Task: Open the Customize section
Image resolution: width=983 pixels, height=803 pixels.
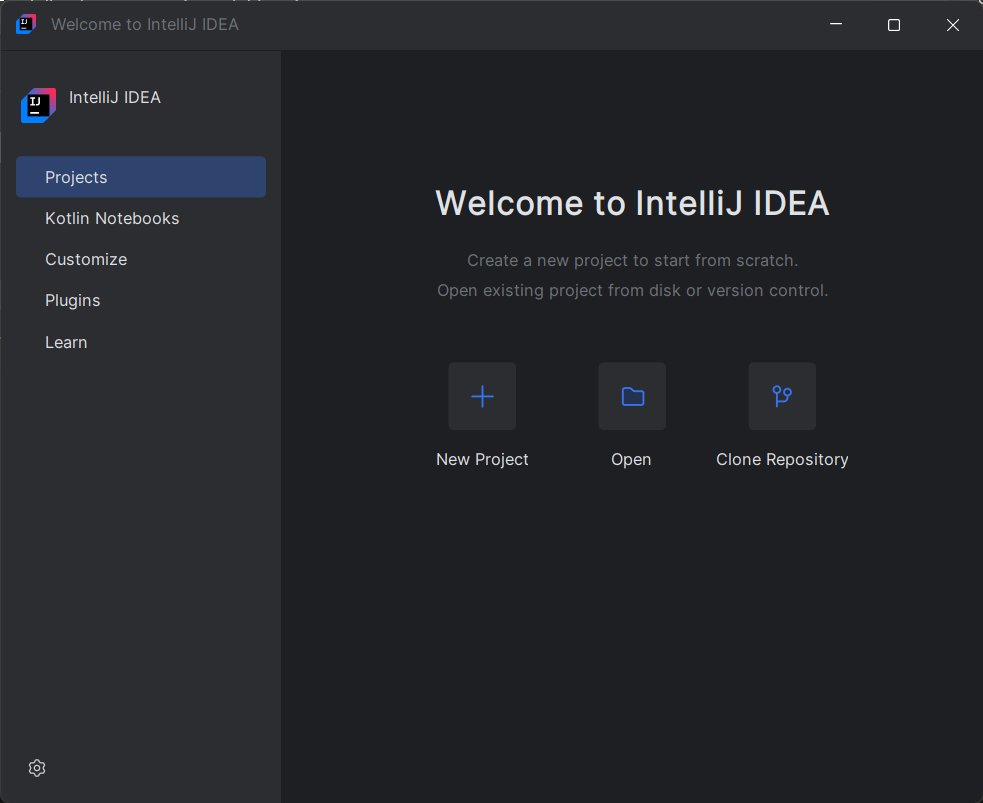Action: [86, 259]
